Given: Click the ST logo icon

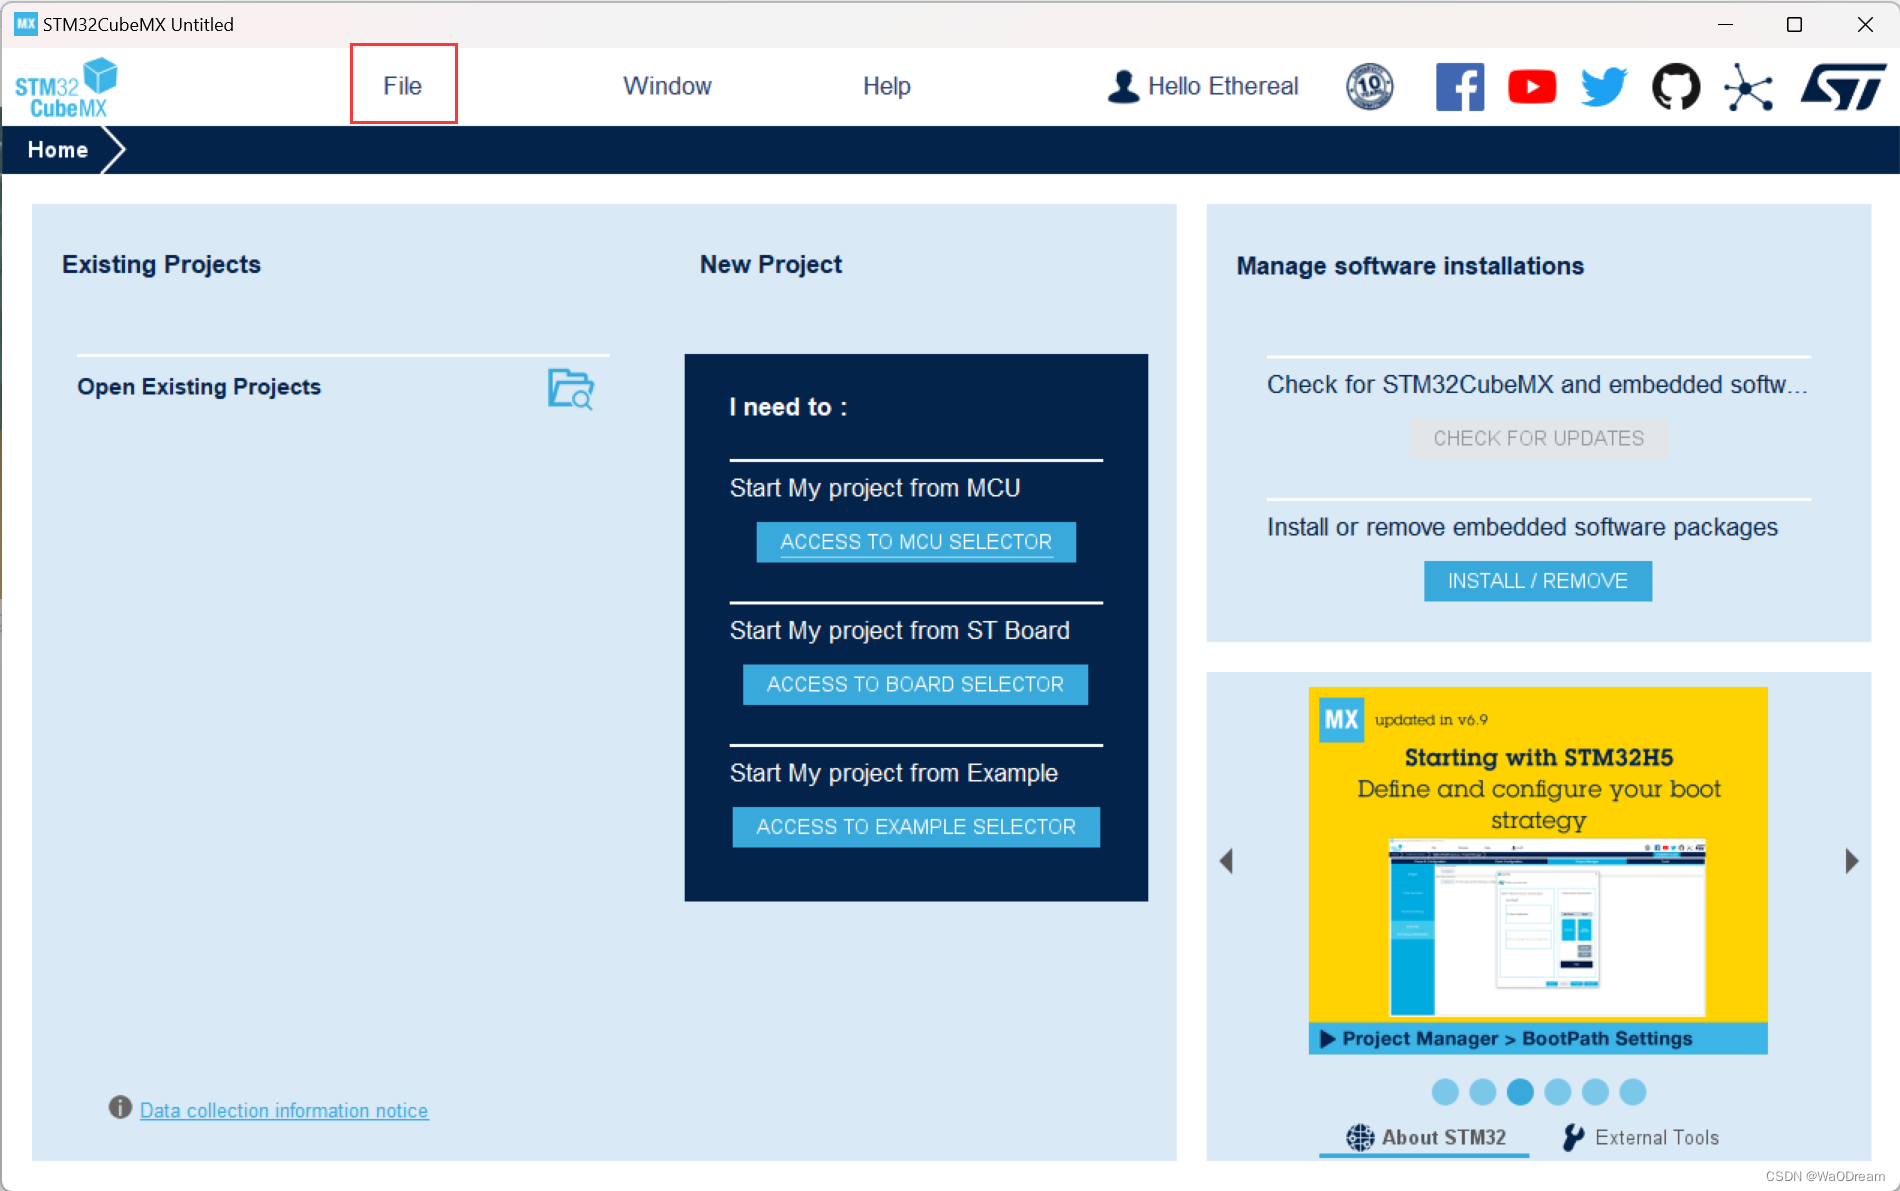Looking at the screenshot, I should click(1843, 87).
